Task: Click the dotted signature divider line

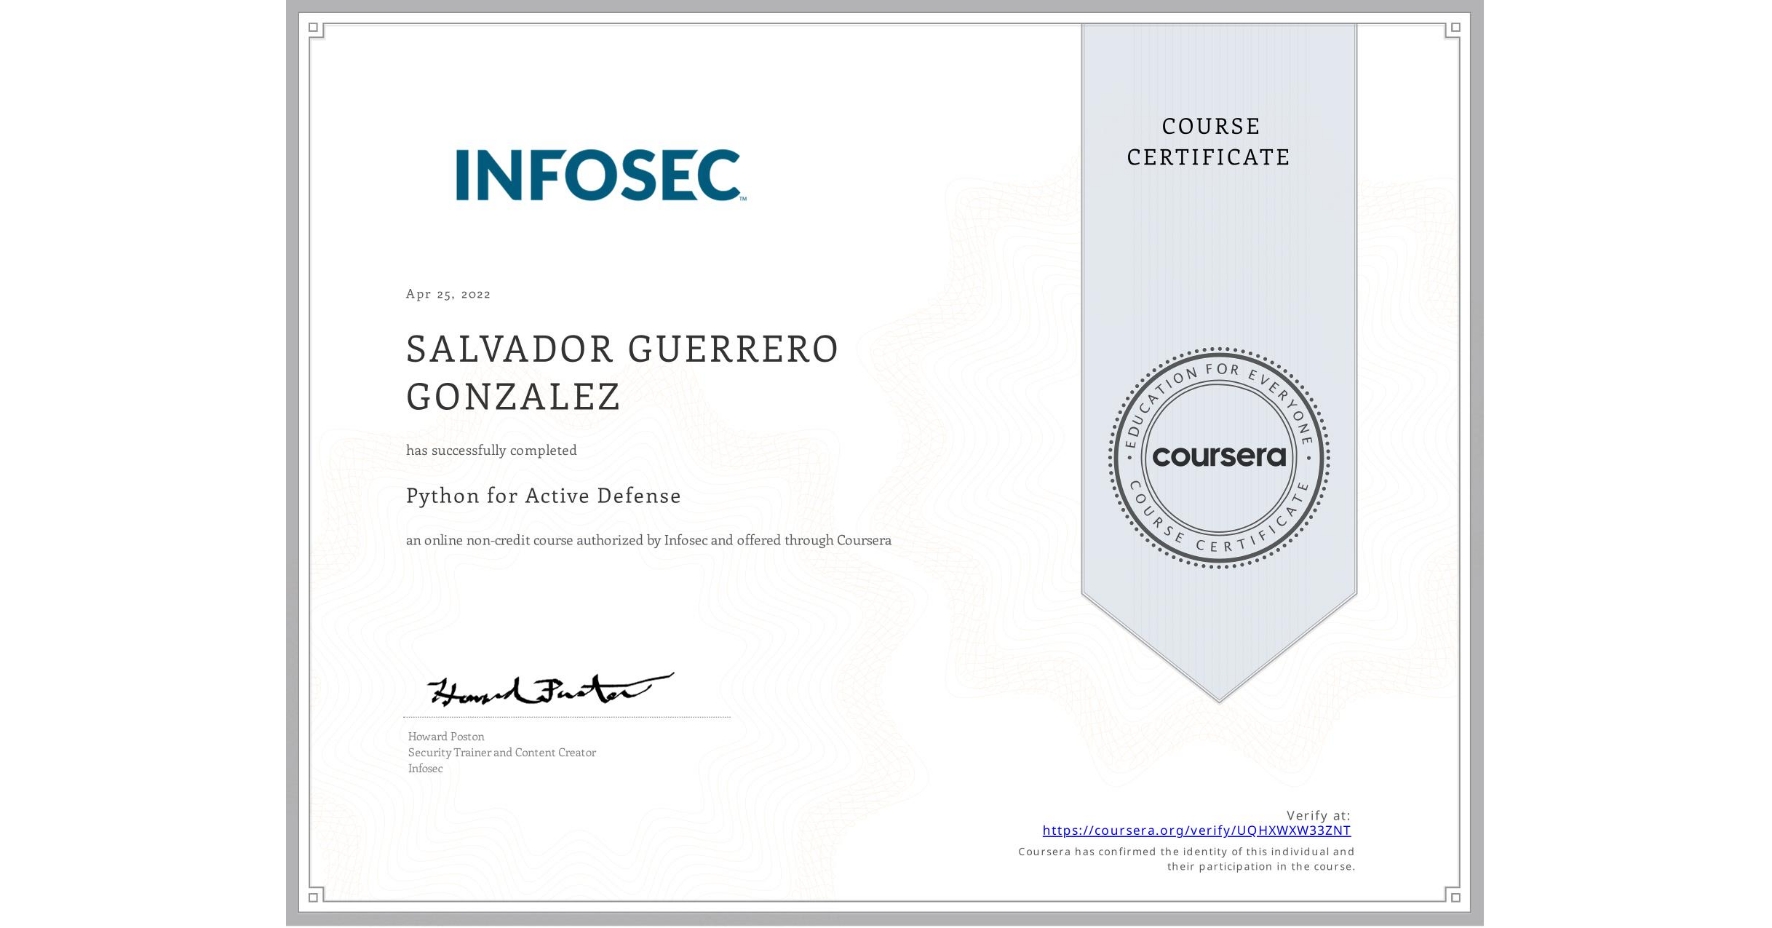Action: tap(568, 716)
